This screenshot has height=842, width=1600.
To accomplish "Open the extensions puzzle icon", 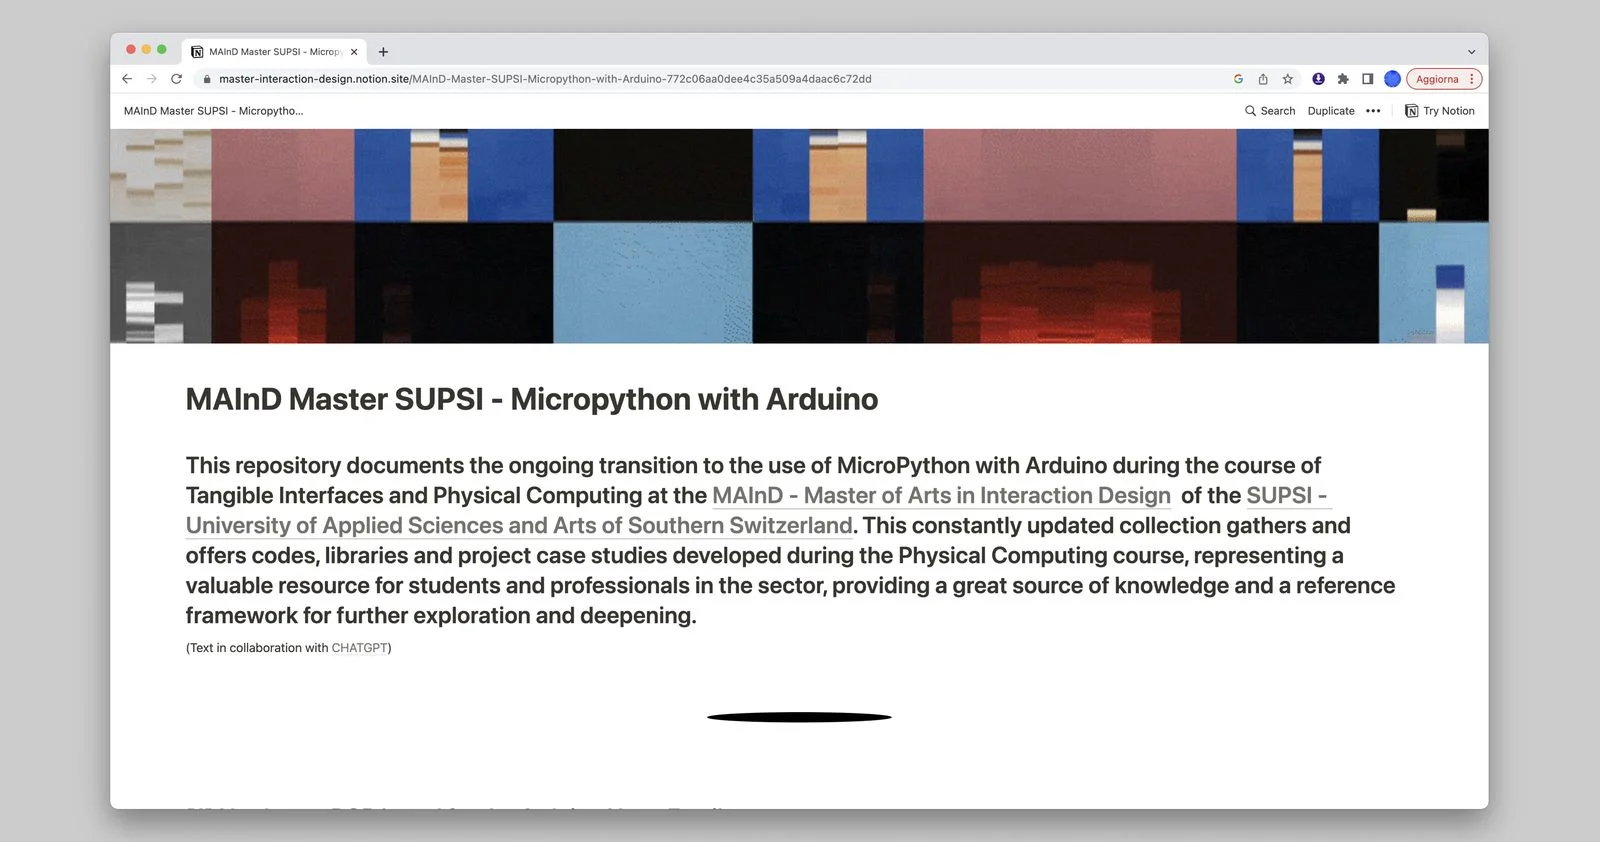I will (x=1343, y=79).
